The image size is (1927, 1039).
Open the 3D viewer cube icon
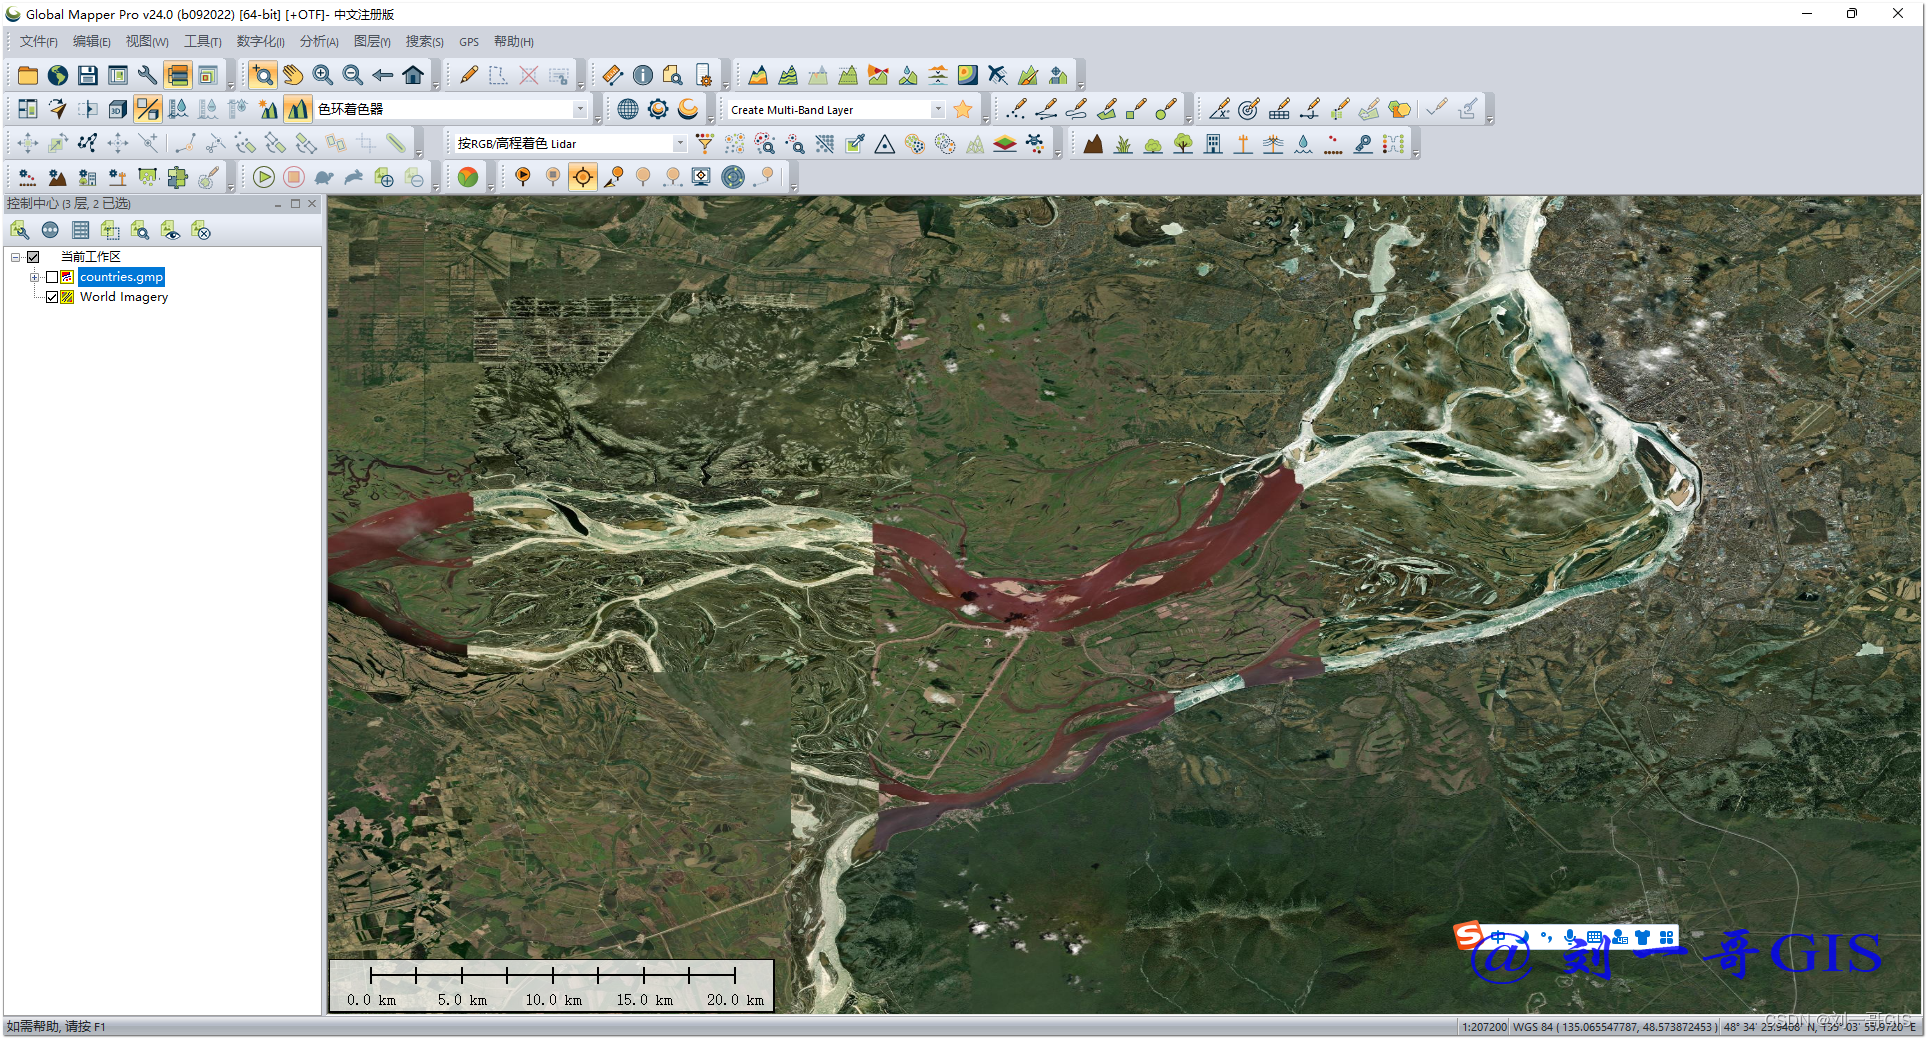(x=118, y=109)
